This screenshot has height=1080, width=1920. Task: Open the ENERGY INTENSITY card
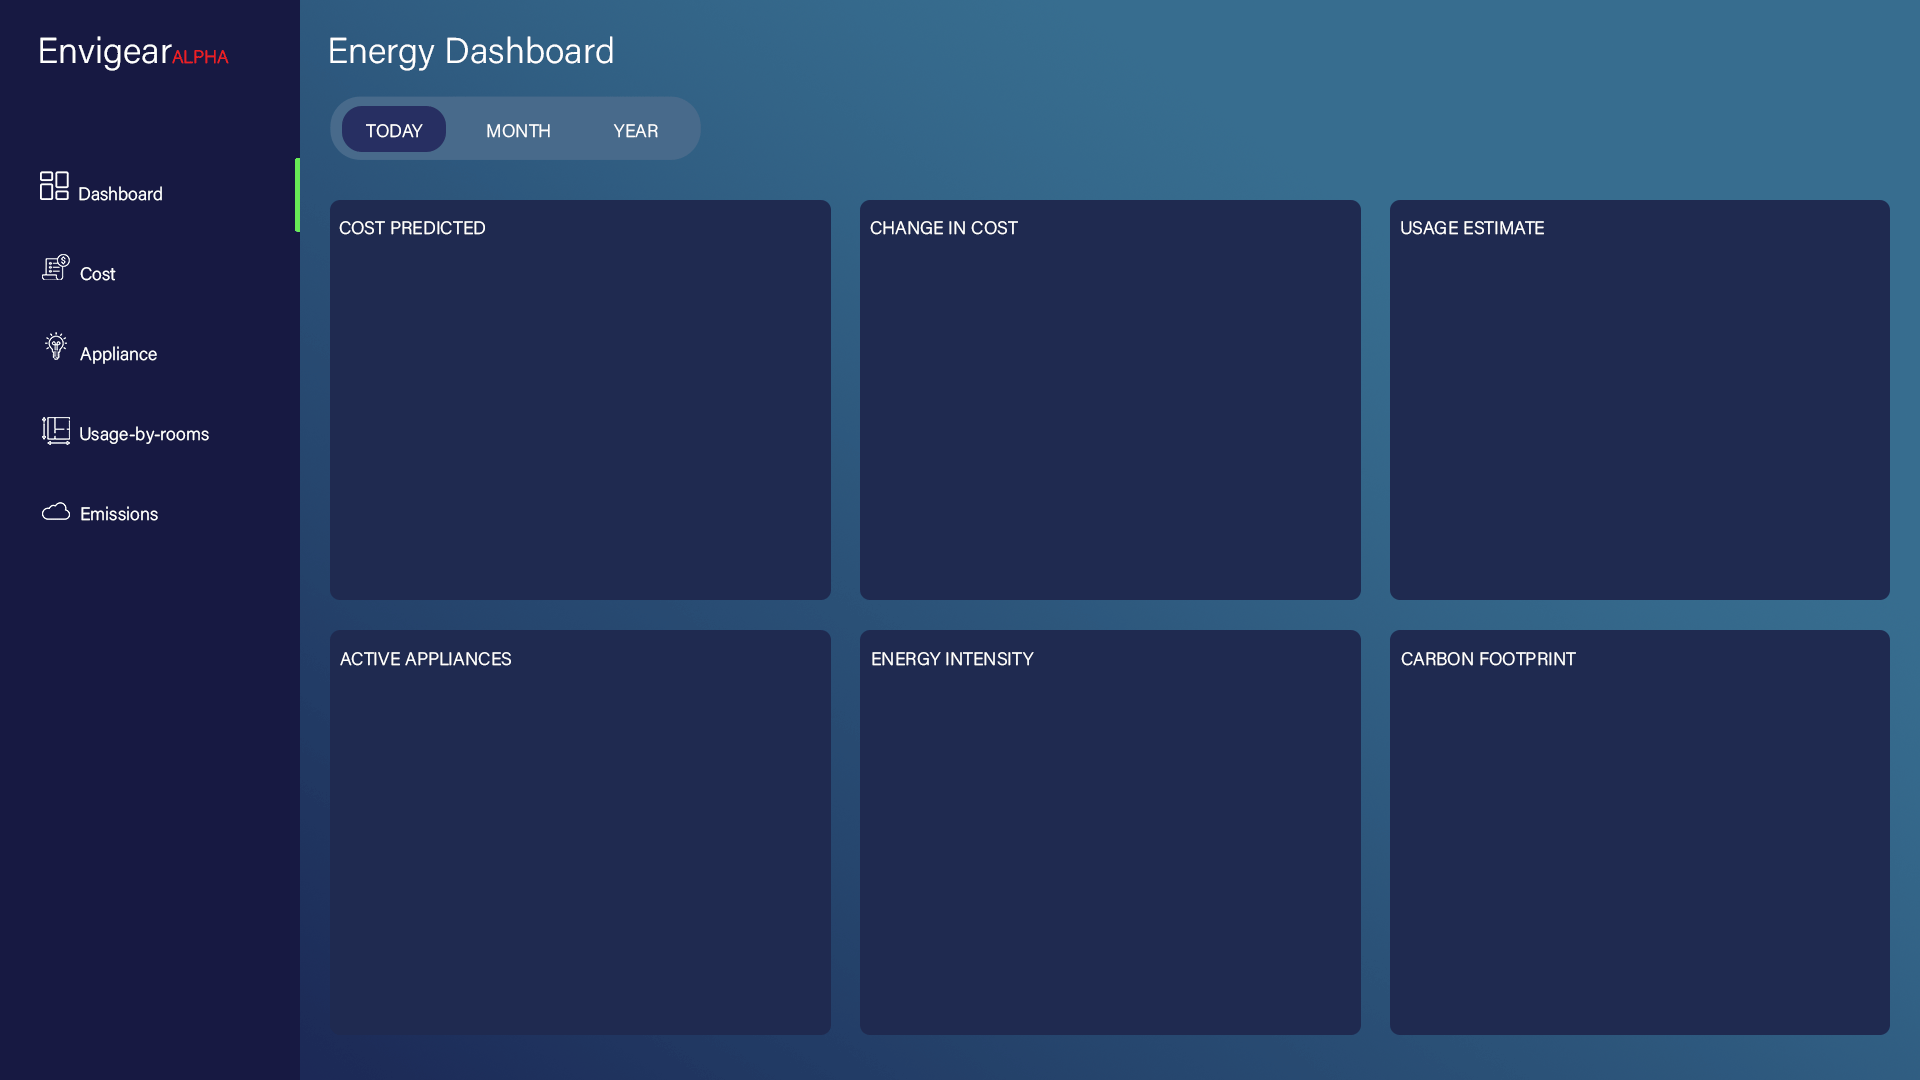pyautogui.click(x=1110, y=832)
